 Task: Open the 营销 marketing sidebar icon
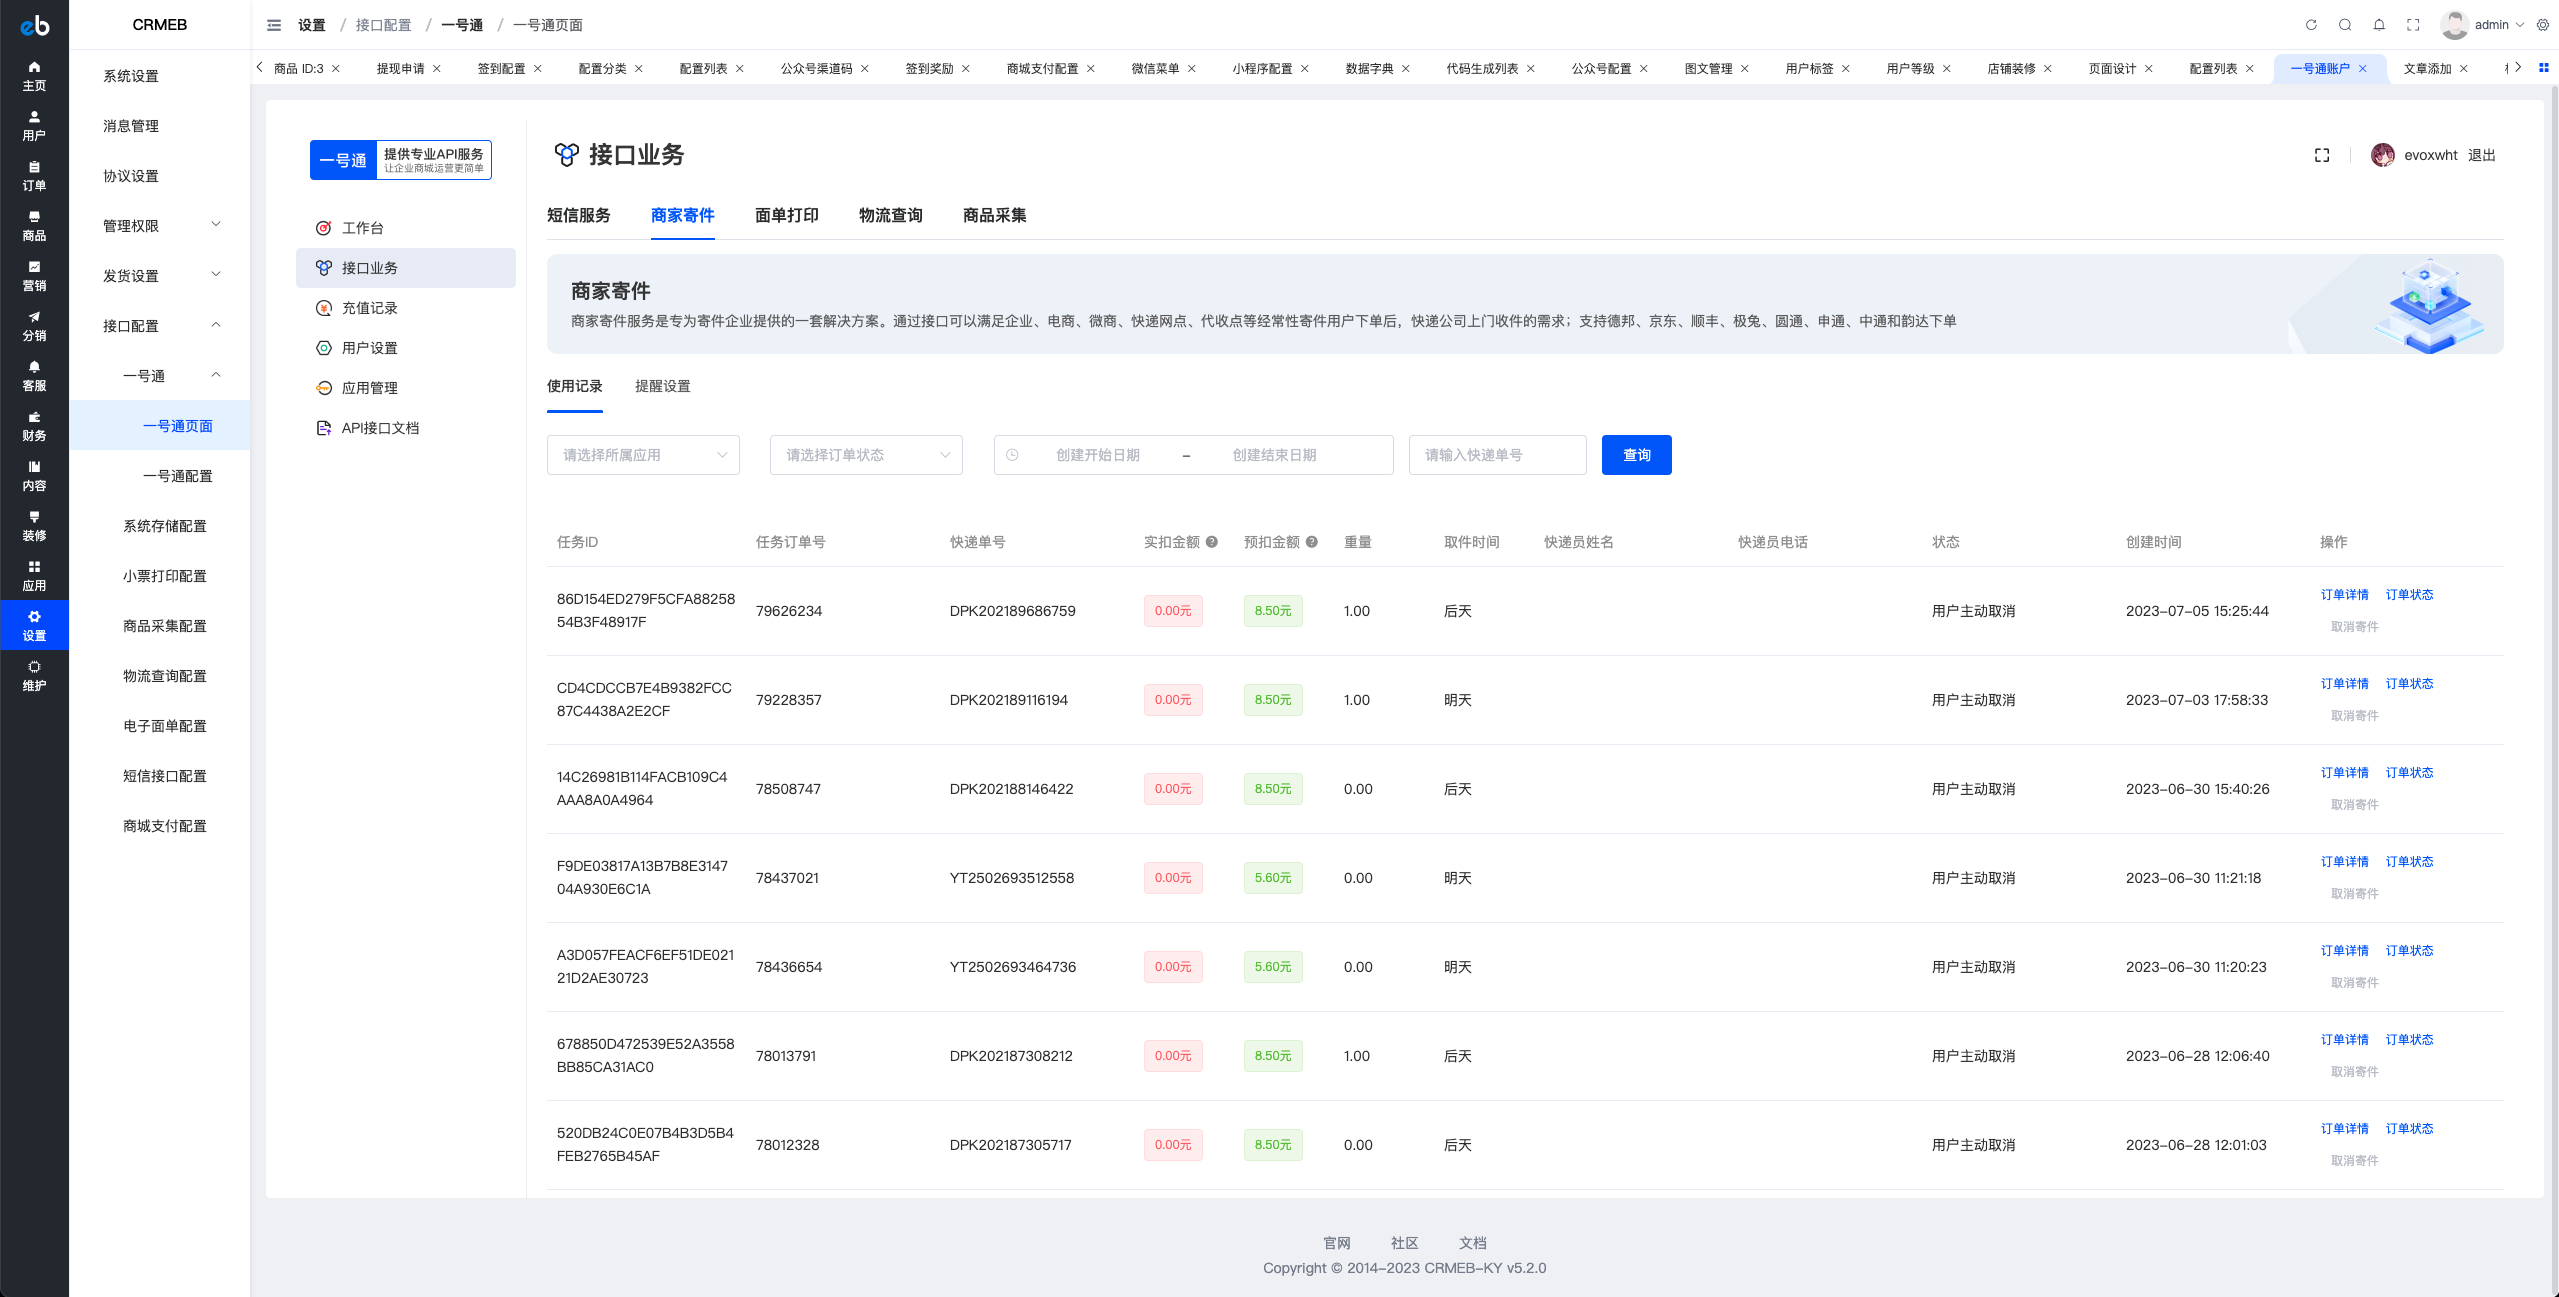pyautogui.click(x=34, y=275)
